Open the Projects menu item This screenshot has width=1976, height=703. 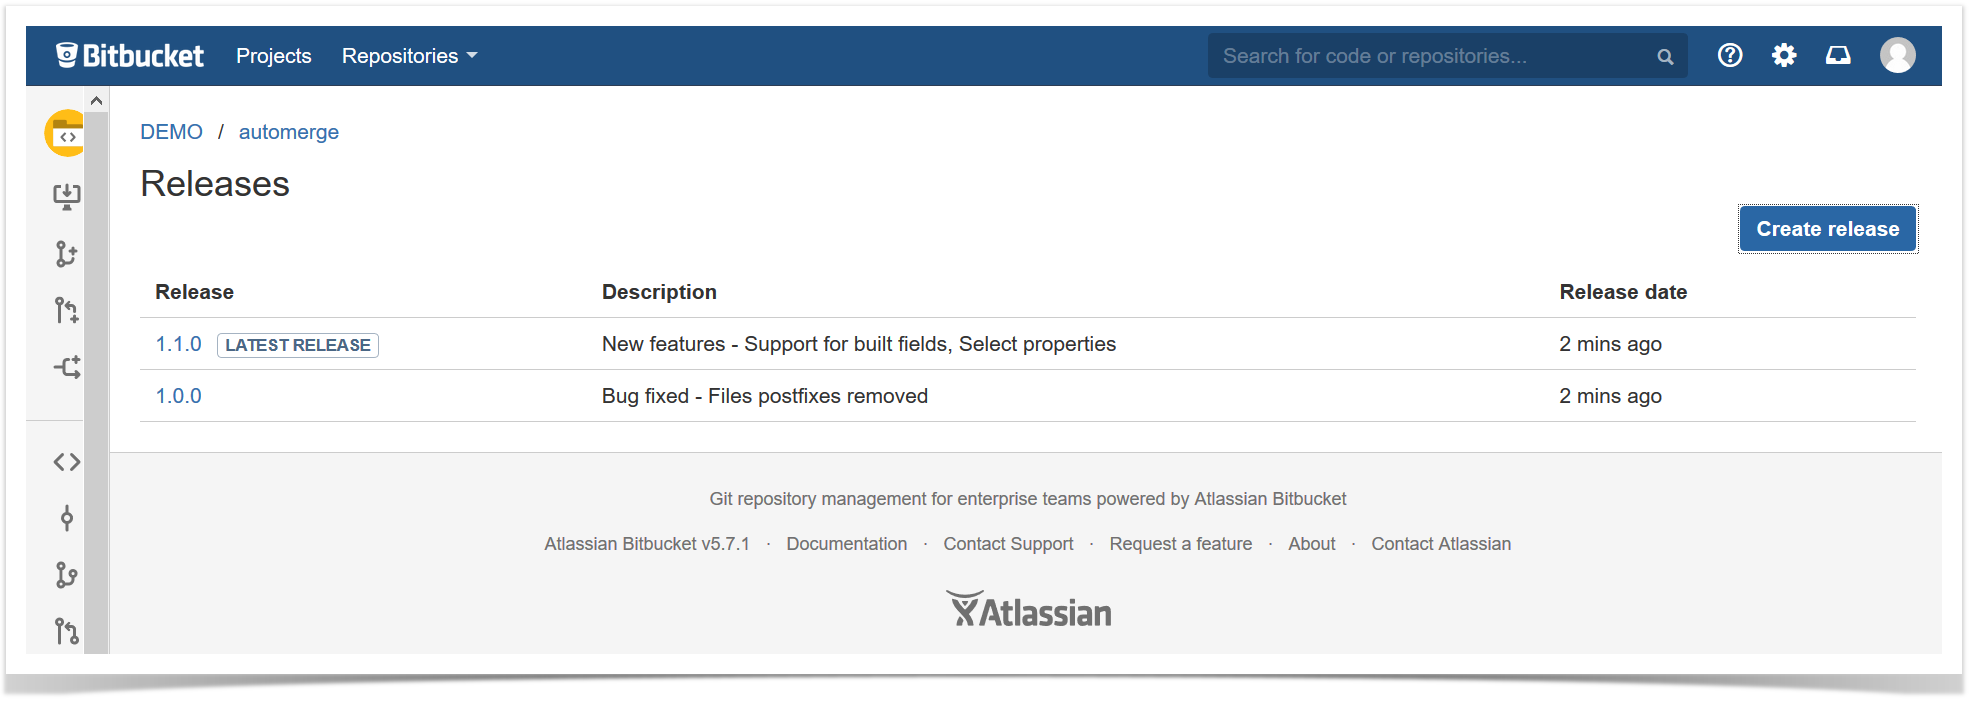[273, 56]
